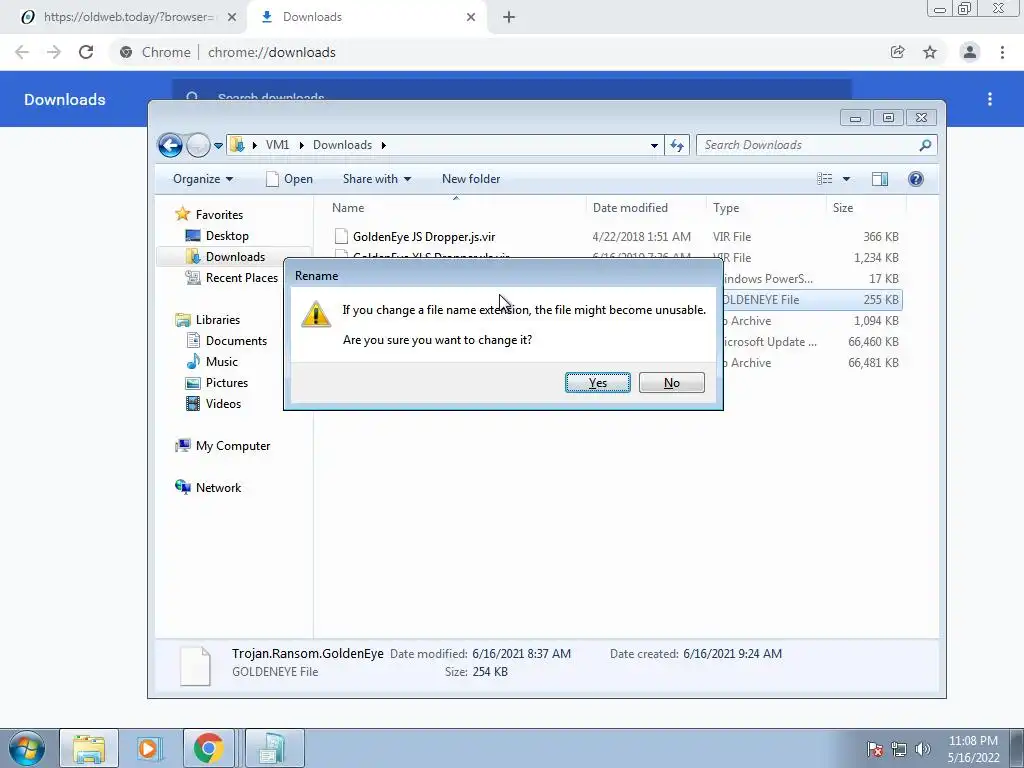
Task: Close the Chrome Downloads tab
Action: click(471, 17)
